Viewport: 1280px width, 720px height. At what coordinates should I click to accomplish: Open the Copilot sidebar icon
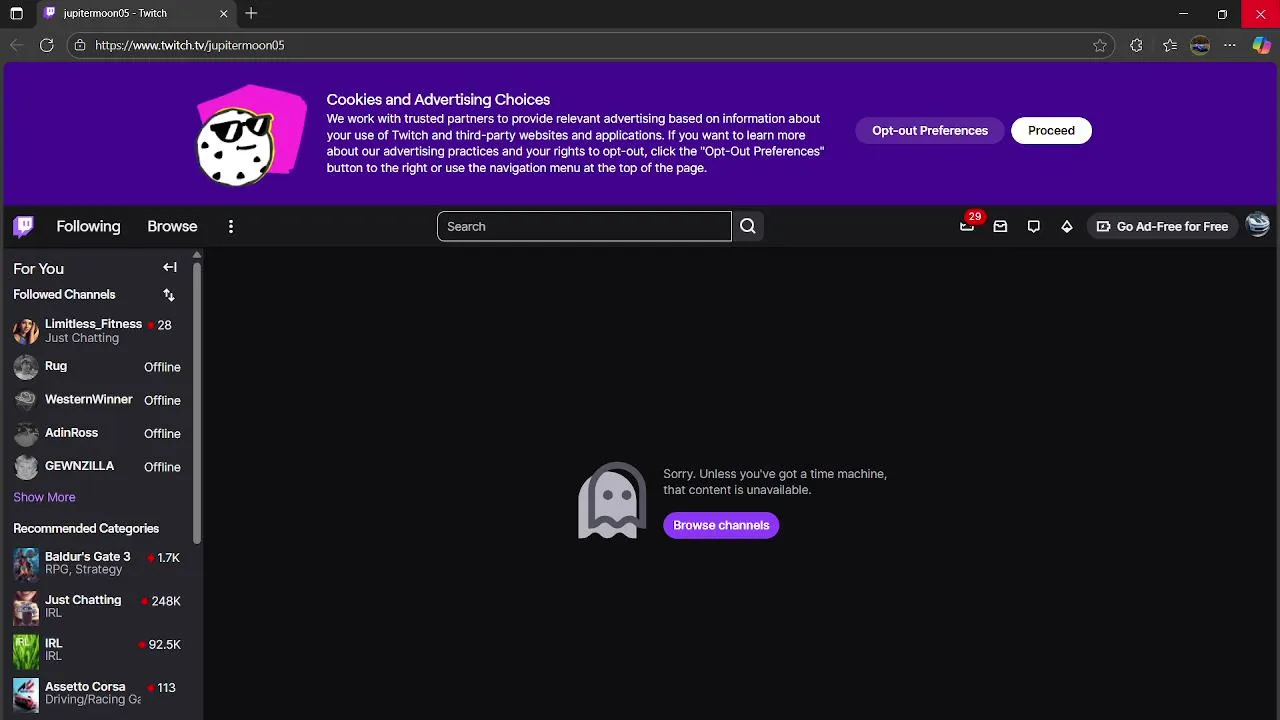coord(1262,45)
